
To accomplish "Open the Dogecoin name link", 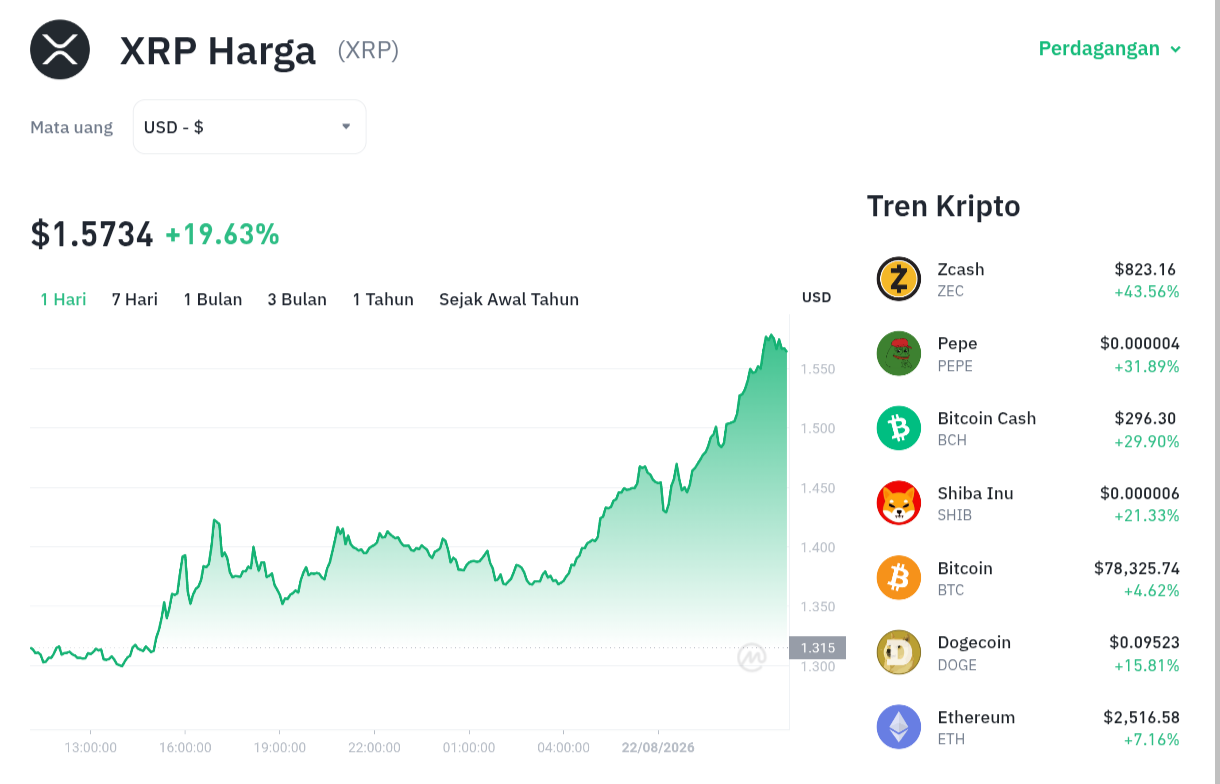I will click(x=974, y=643).
